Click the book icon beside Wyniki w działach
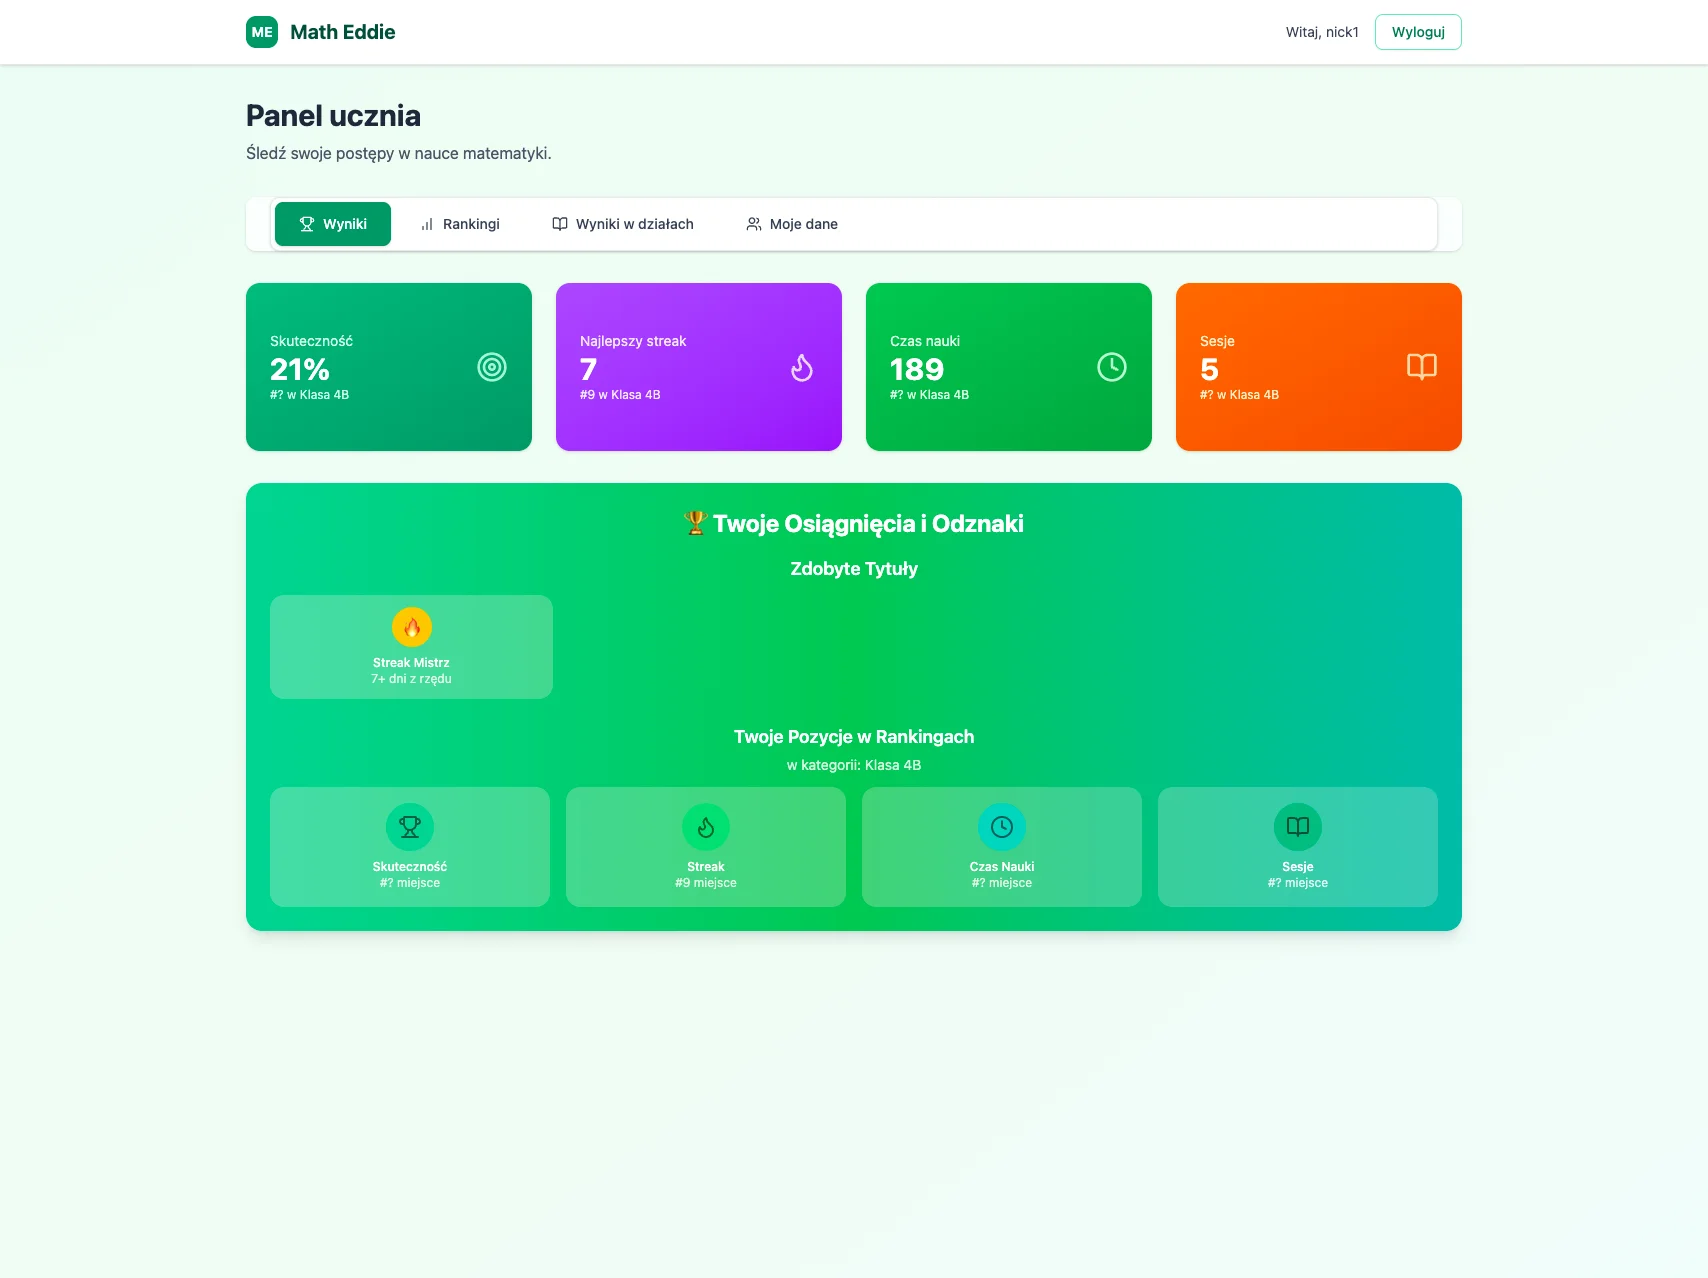Screen dimensions: 1708x1278 [x=560, y=223]
